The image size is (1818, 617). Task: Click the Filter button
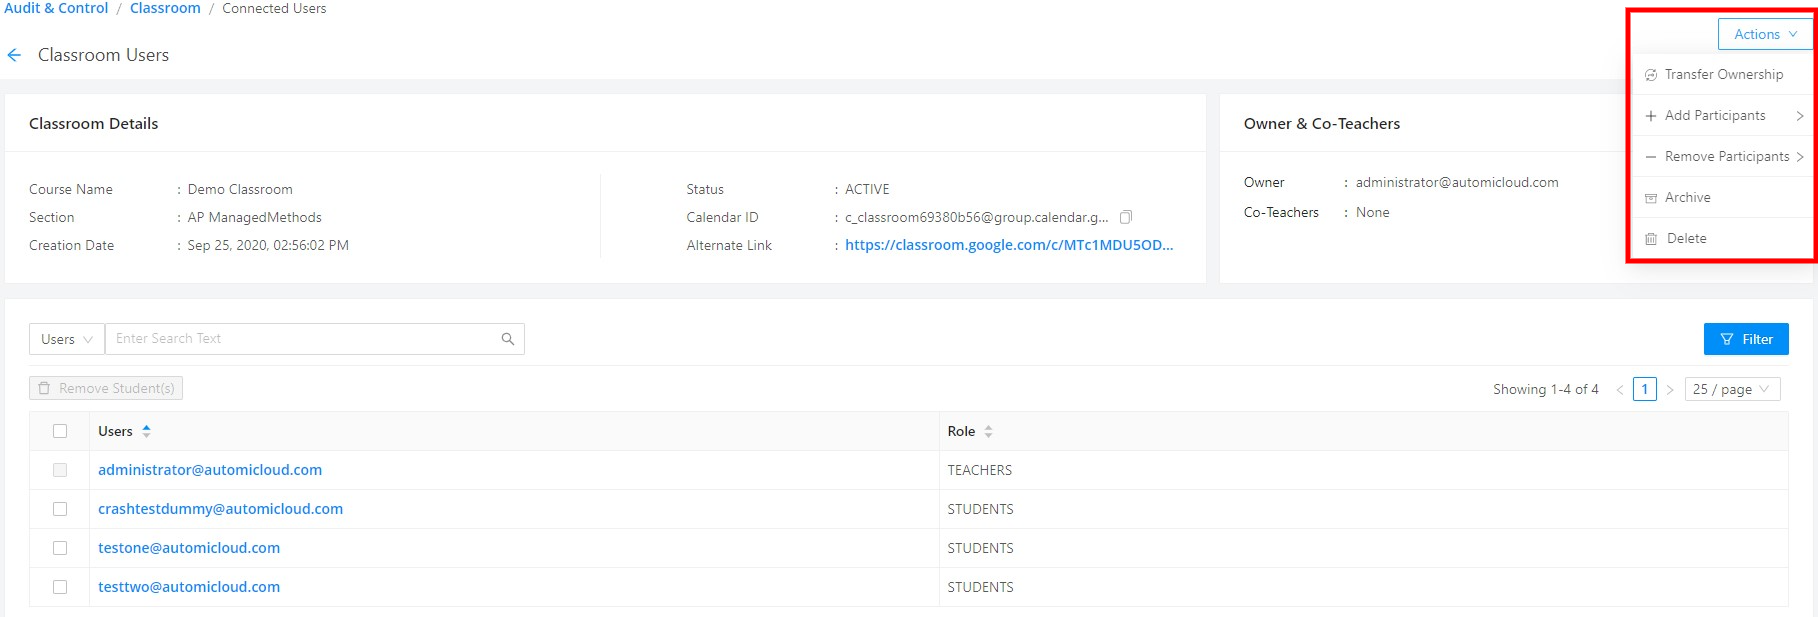[x=1746, y=339]
